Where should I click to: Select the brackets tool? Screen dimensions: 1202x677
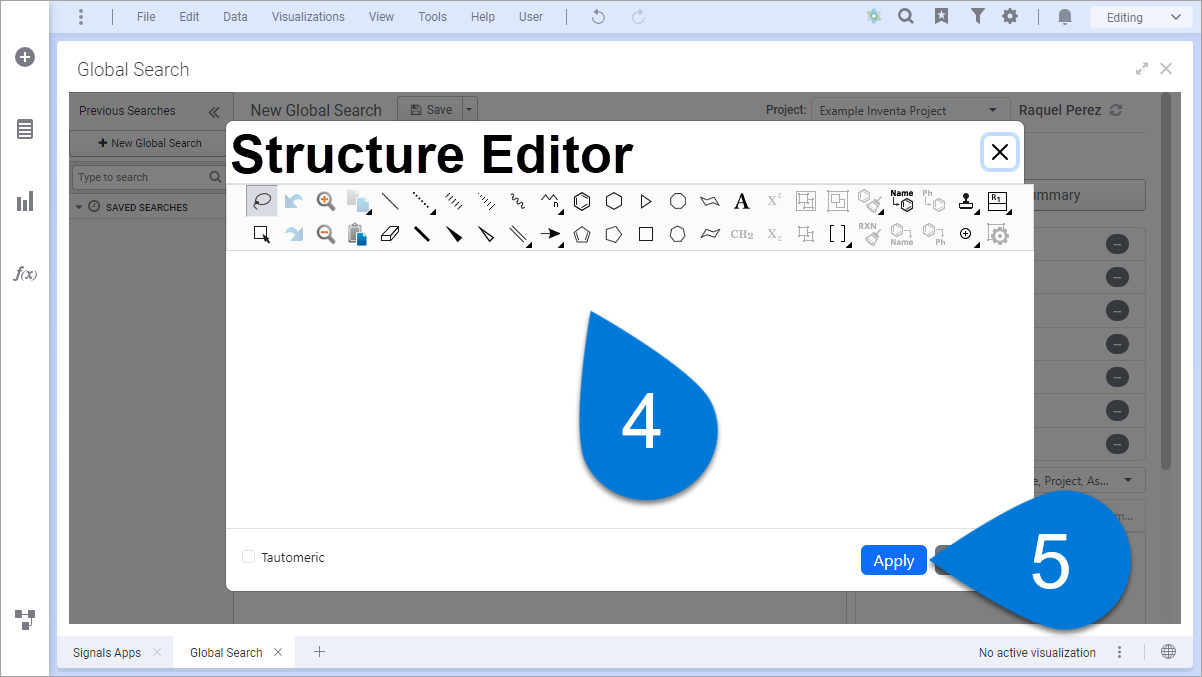[x=838, y=234]
